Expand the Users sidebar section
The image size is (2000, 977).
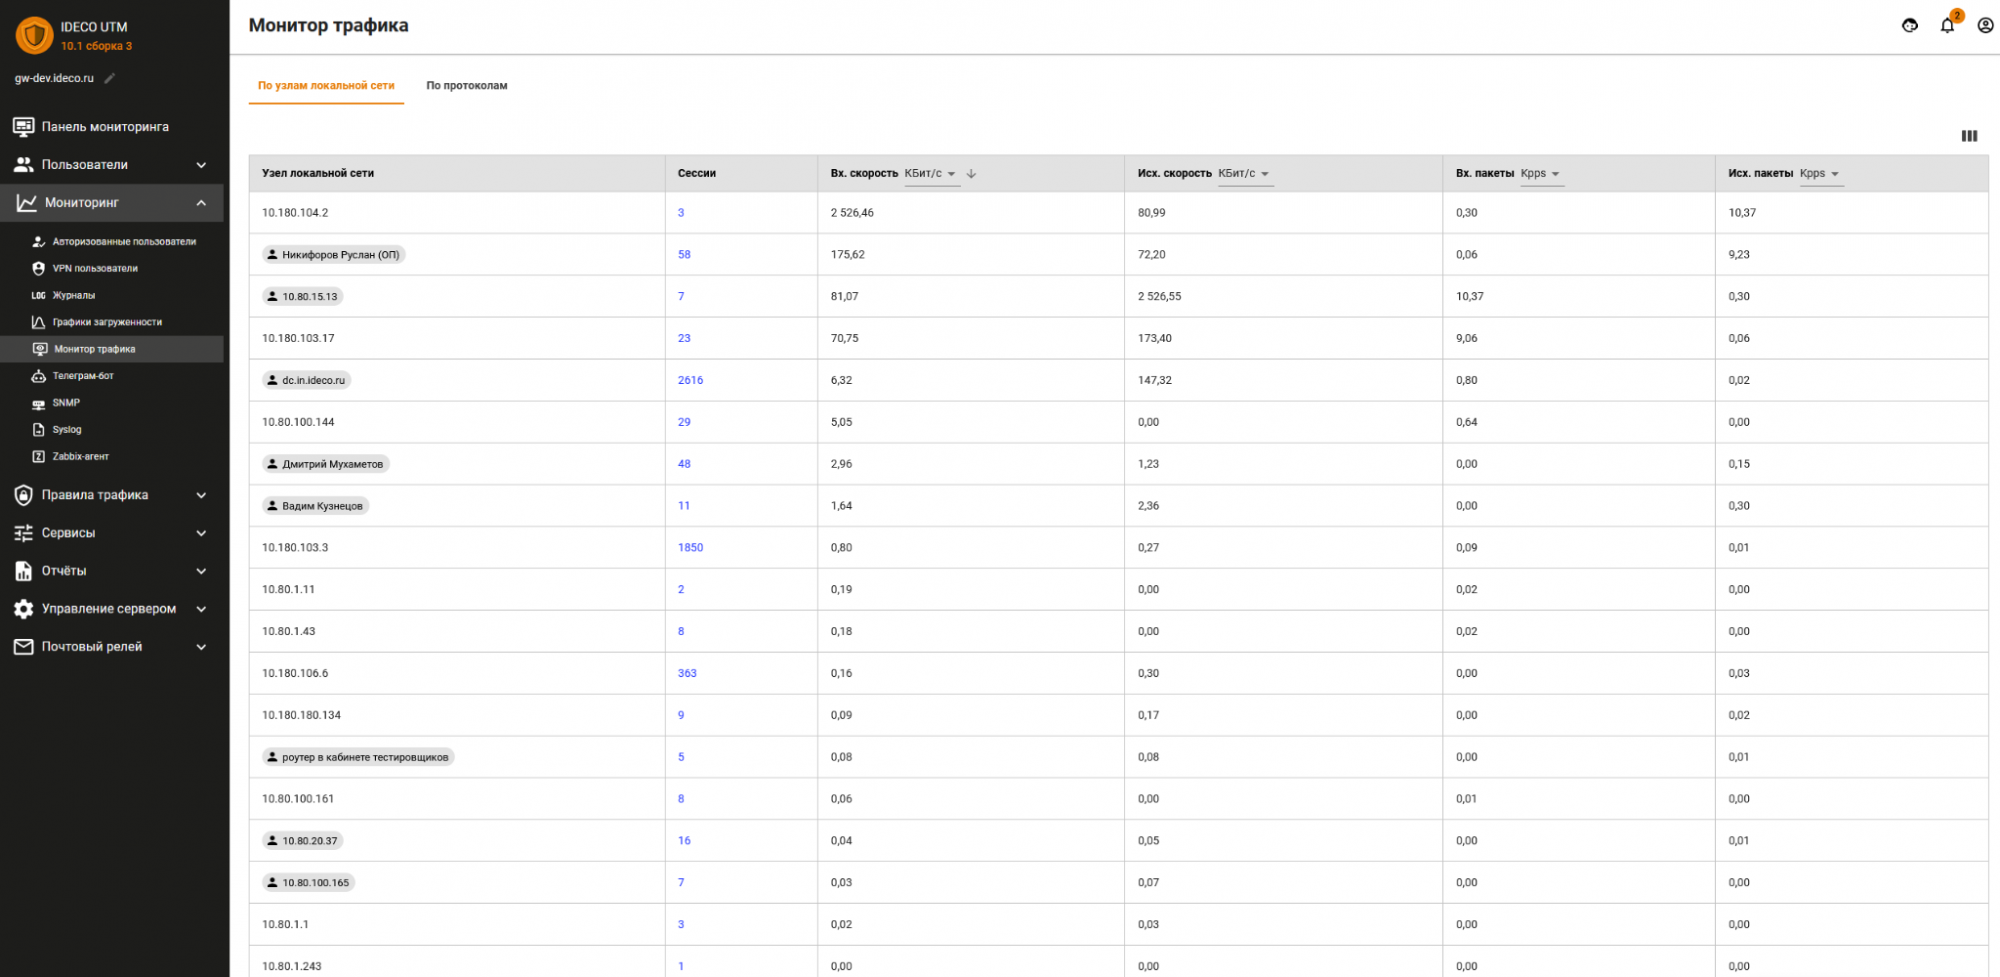pyautogui.click(x=201, y=165)
